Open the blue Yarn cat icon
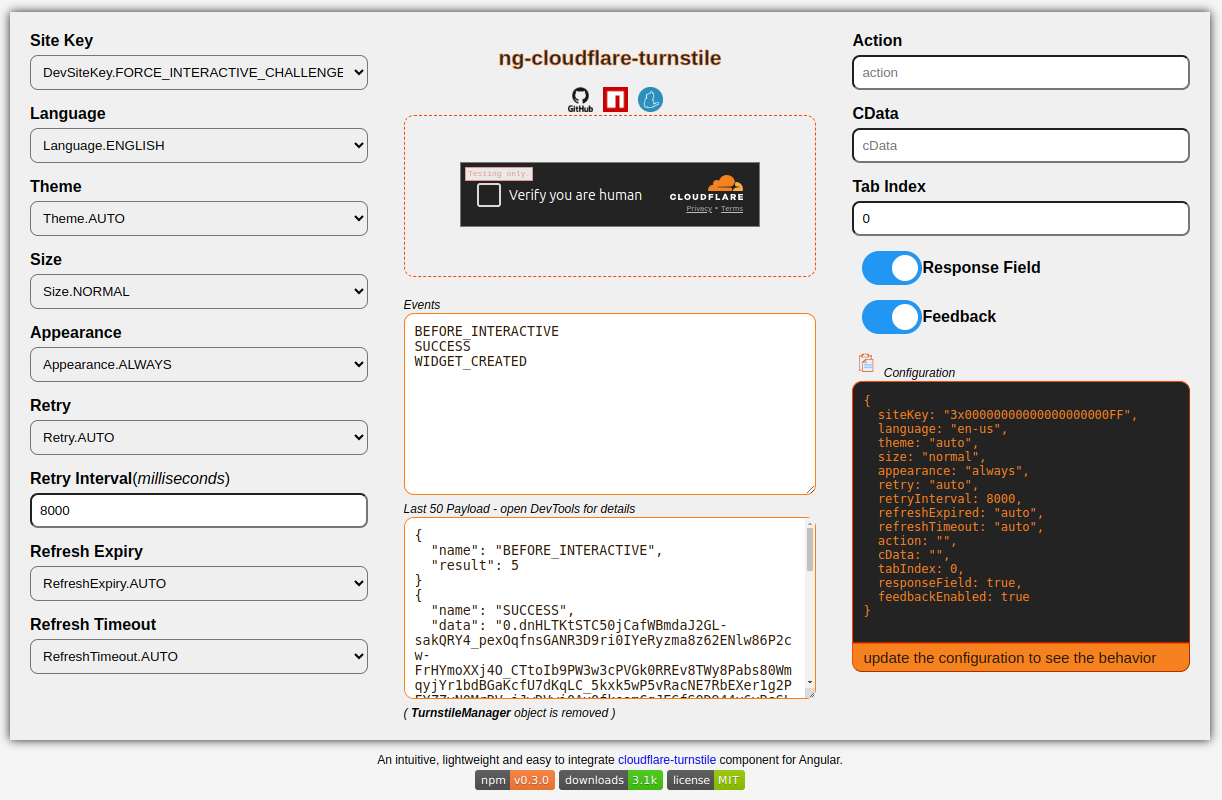Screen dimensions: 1222x800 (651, 99)
